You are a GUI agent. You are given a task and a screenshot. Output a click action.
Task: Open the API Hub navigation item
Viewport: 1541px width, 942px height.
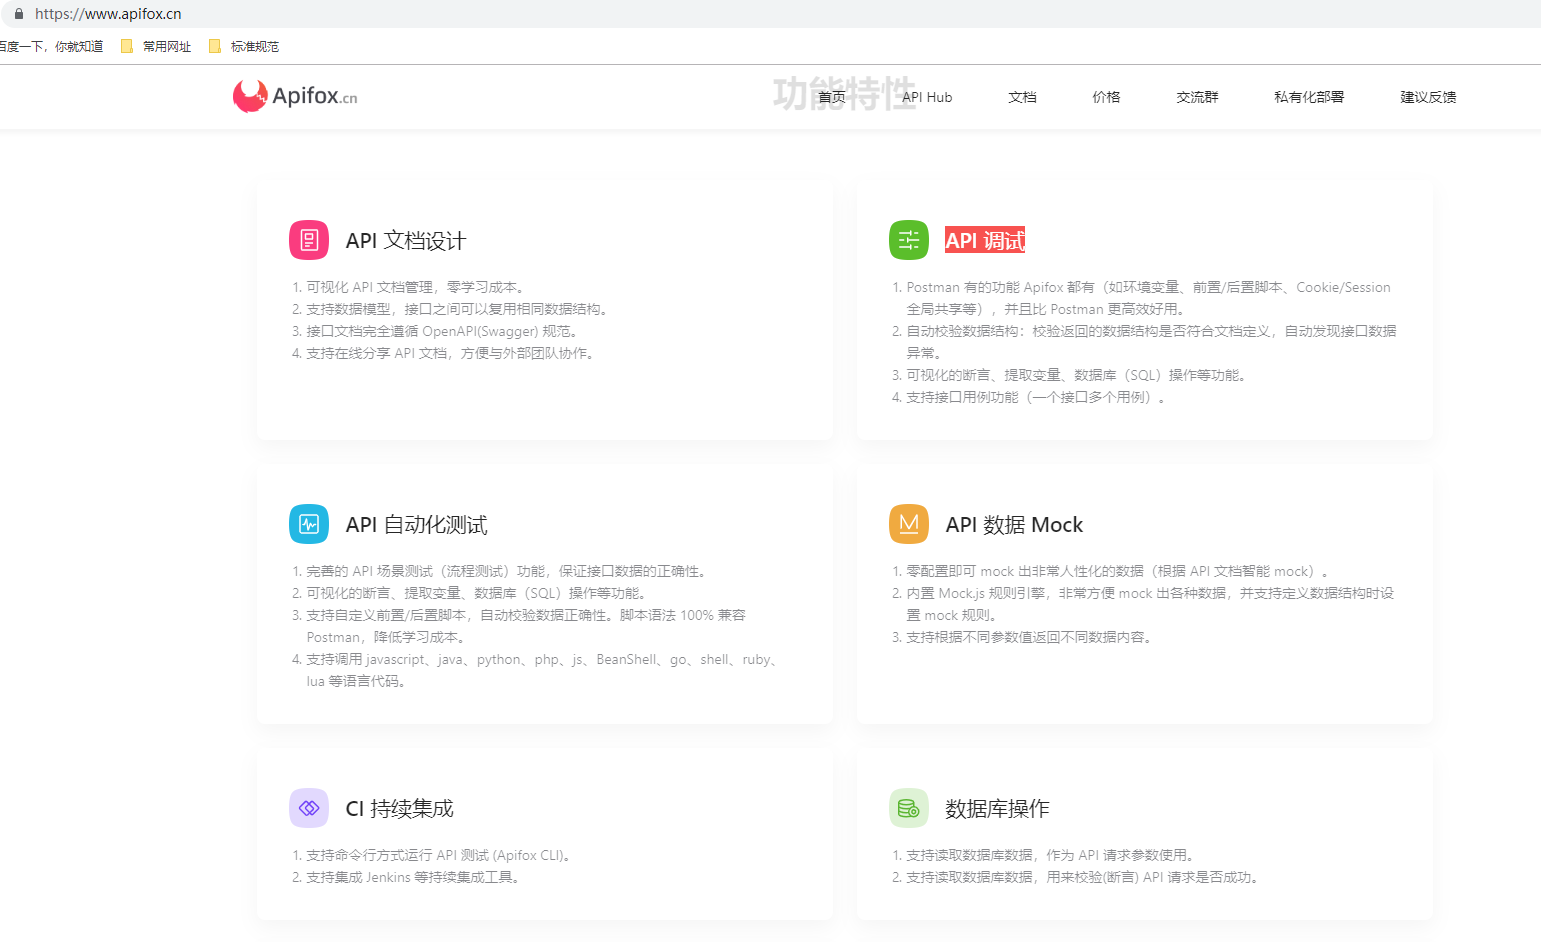pos(927,97)
